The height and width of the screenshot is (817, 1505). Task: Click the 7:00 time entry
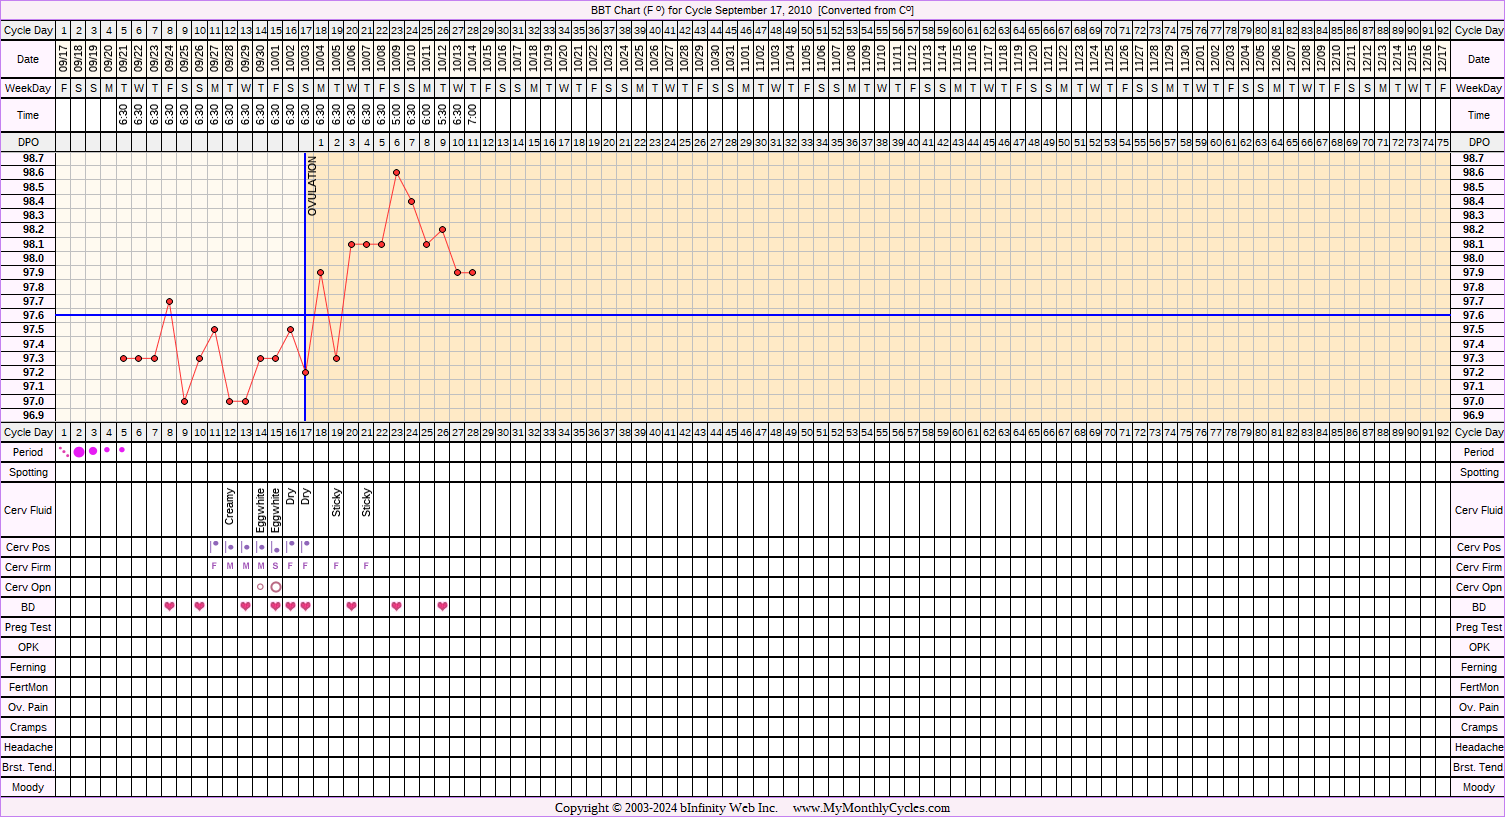tap(472, 115)
